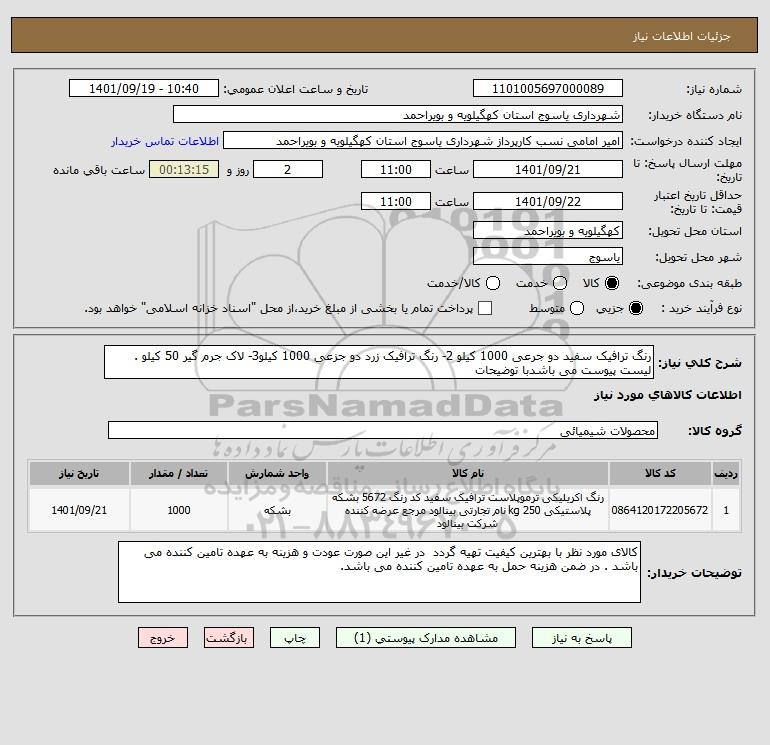This screenshot has width=770, height=745.
Task: Click the buyer organization name field
Action: coord(398,114)
